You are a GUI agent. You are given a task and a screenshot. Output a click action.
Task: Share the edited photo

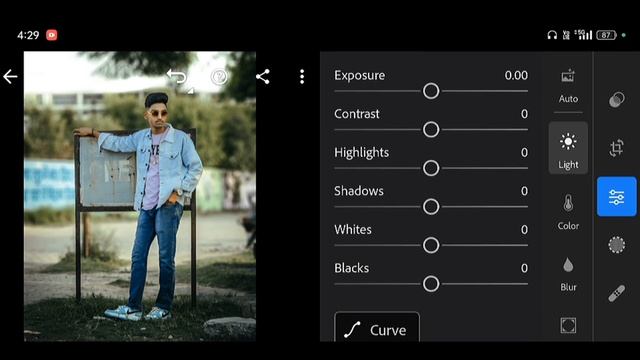coord(263,76)
